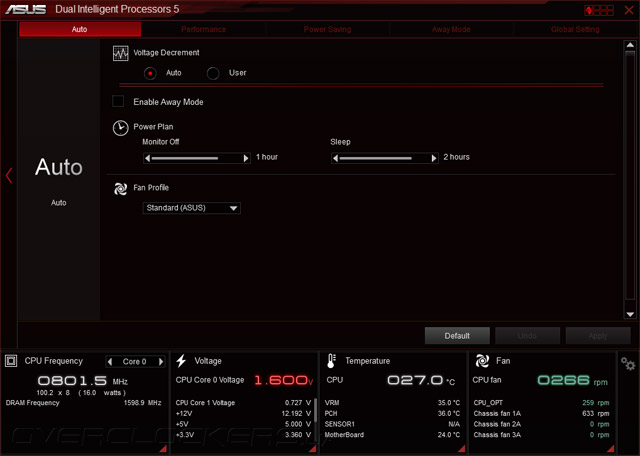Click the Chassis fan 2A row
The height and width of the screenshot is (456, 640).
541,424
